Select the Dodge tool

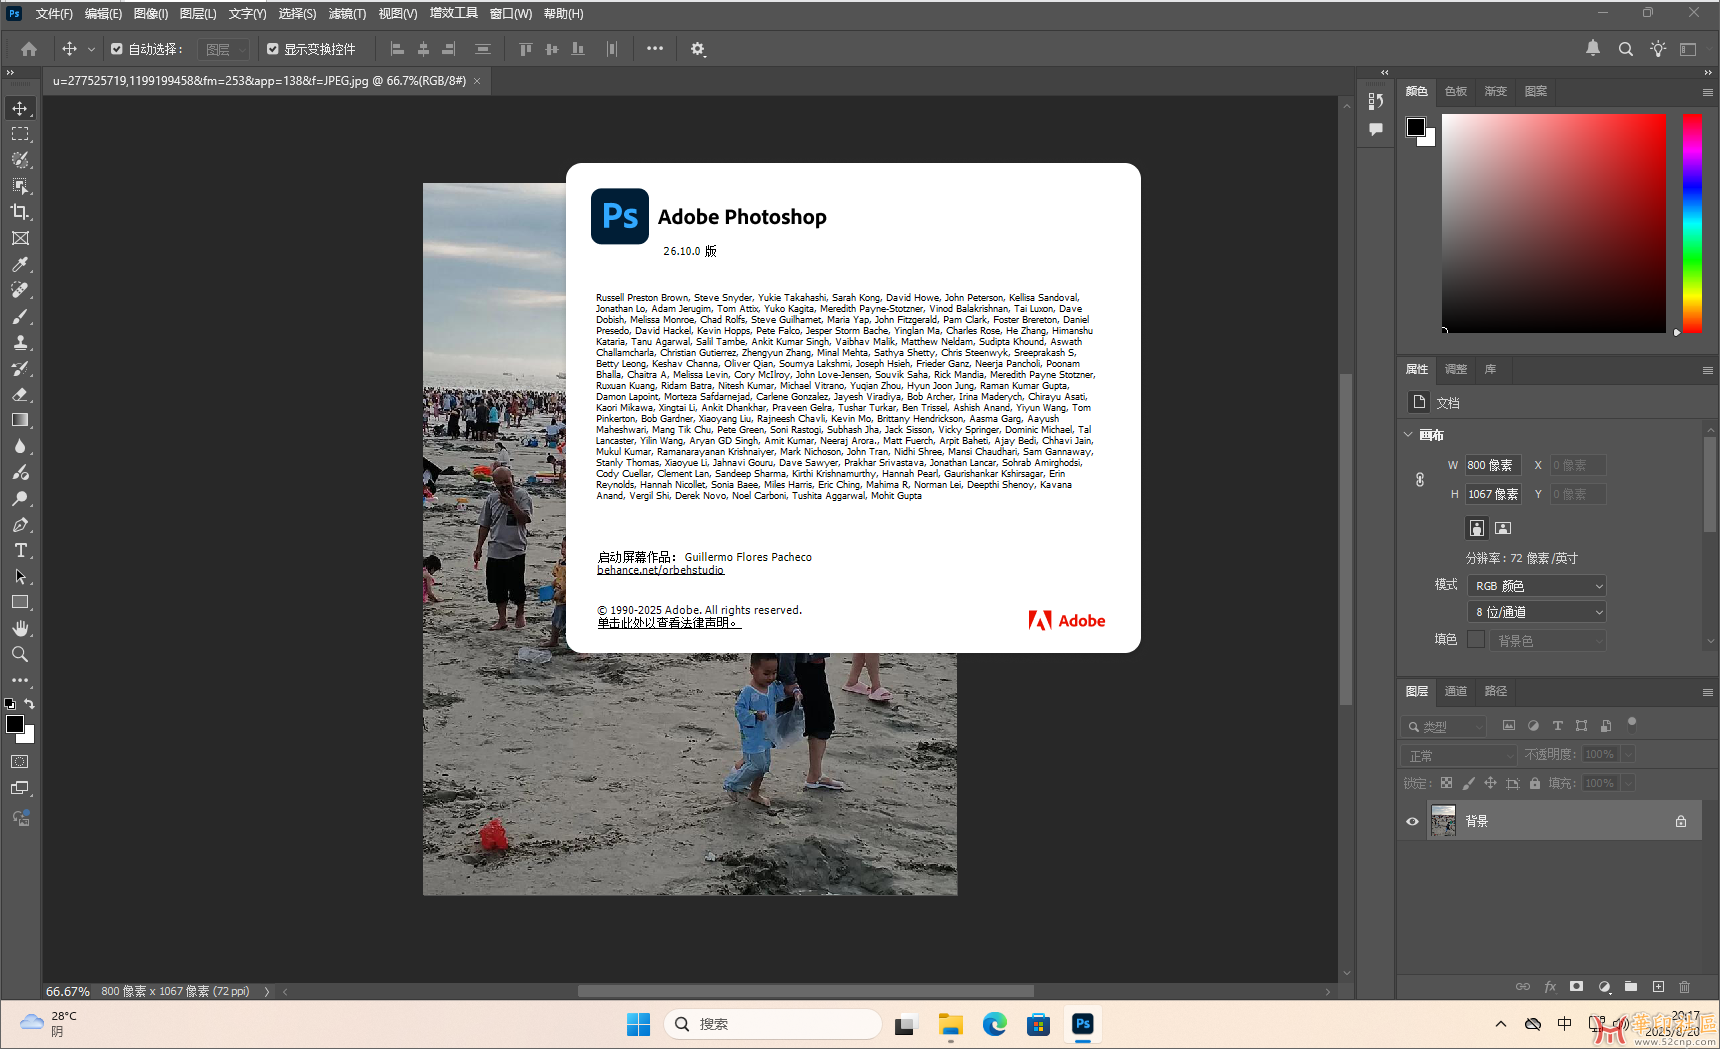tap(20, 498)
